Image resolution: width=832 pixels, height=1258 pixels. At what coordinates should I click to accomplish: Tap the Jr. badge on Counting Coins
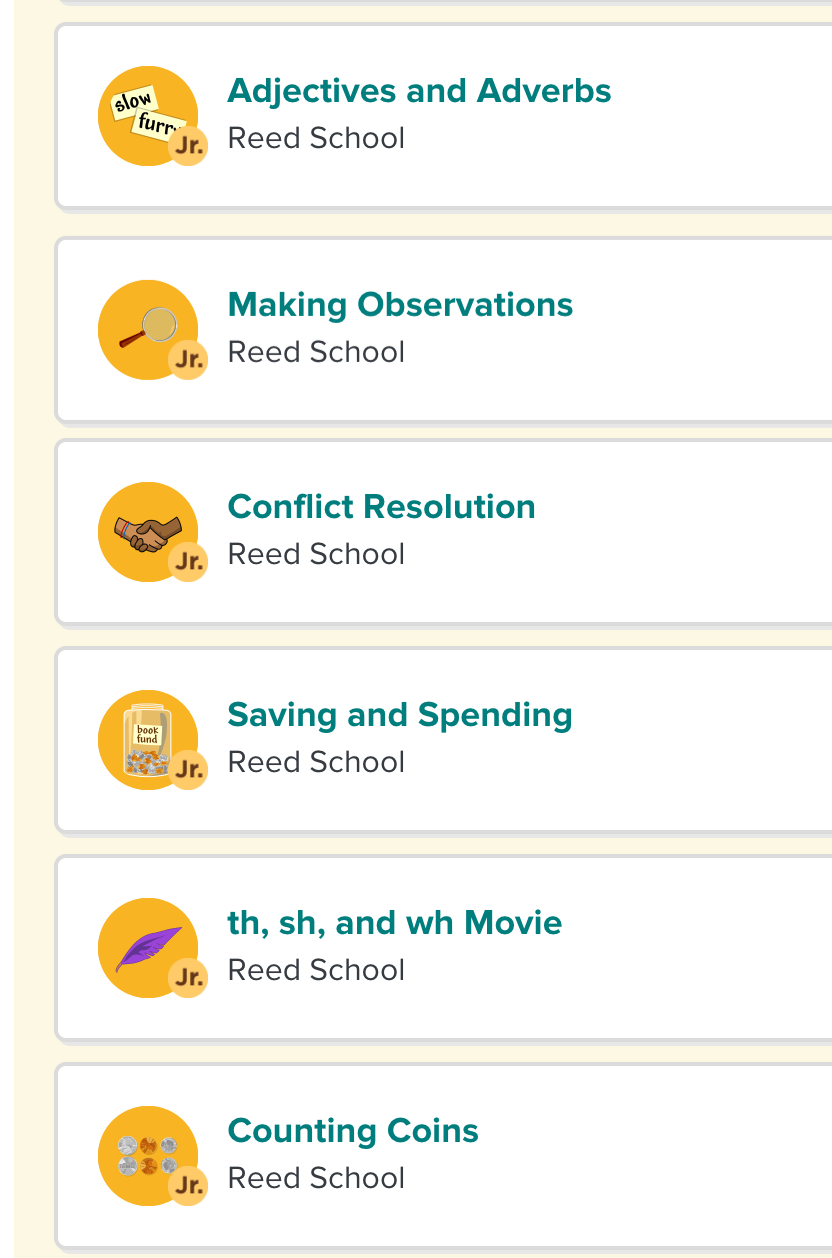(188, 1186)
